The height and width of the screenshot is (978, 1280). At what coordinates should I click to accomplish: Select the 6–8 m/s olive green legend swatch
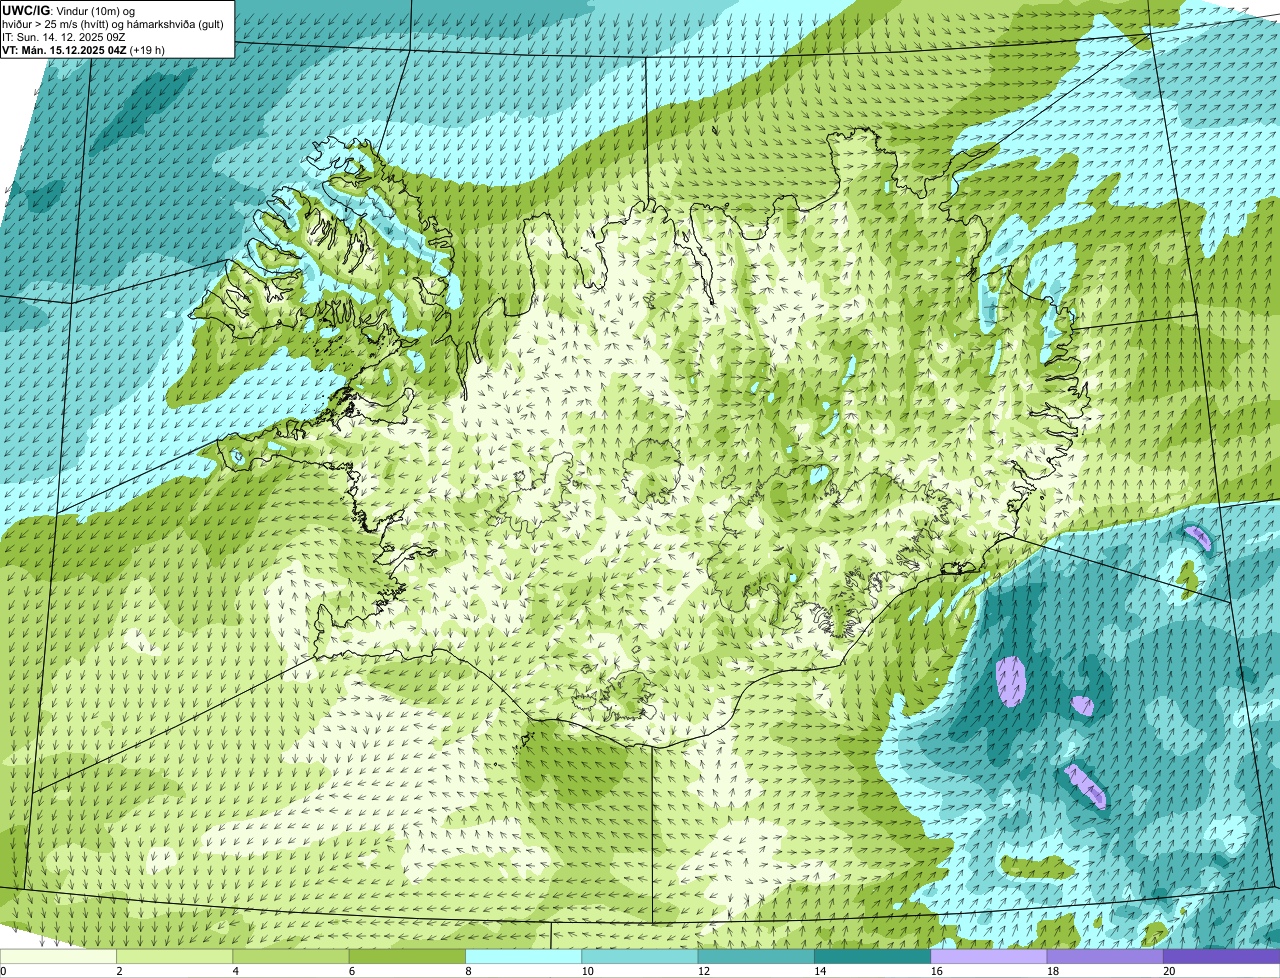click(408, 956)
